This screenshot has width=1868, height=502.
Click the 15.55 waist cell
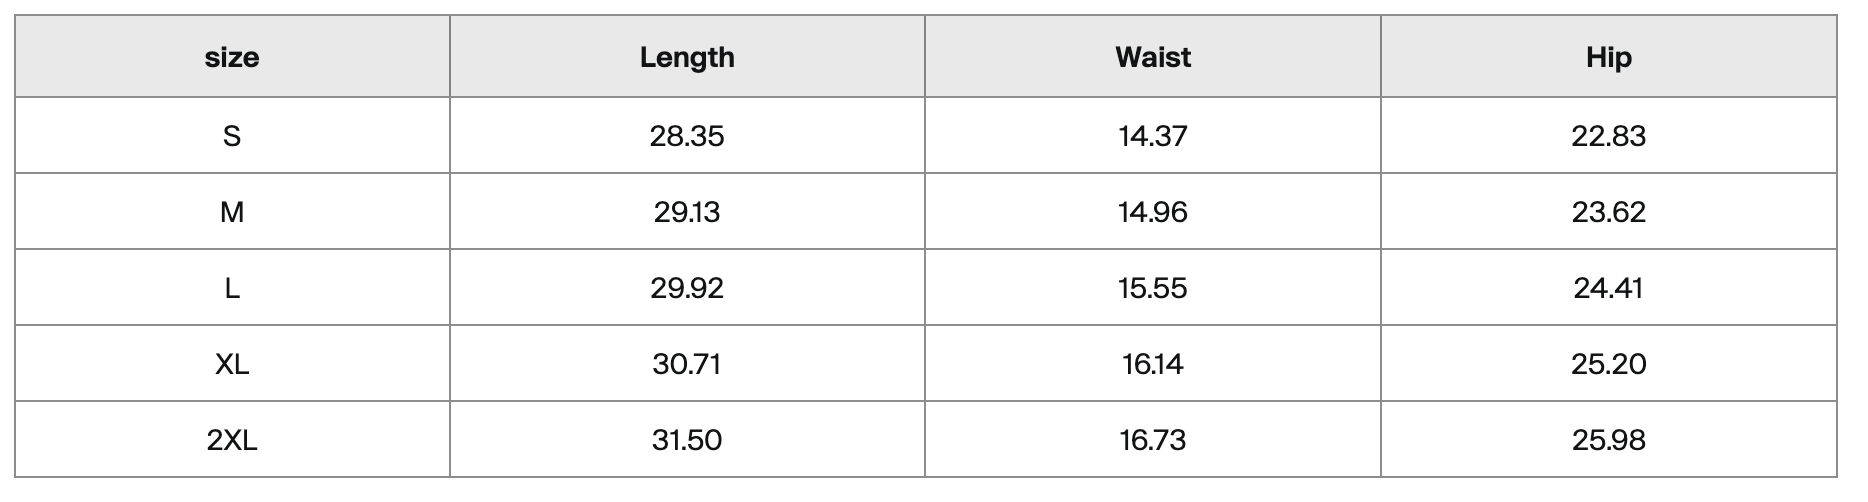[x=1153, y=287]
